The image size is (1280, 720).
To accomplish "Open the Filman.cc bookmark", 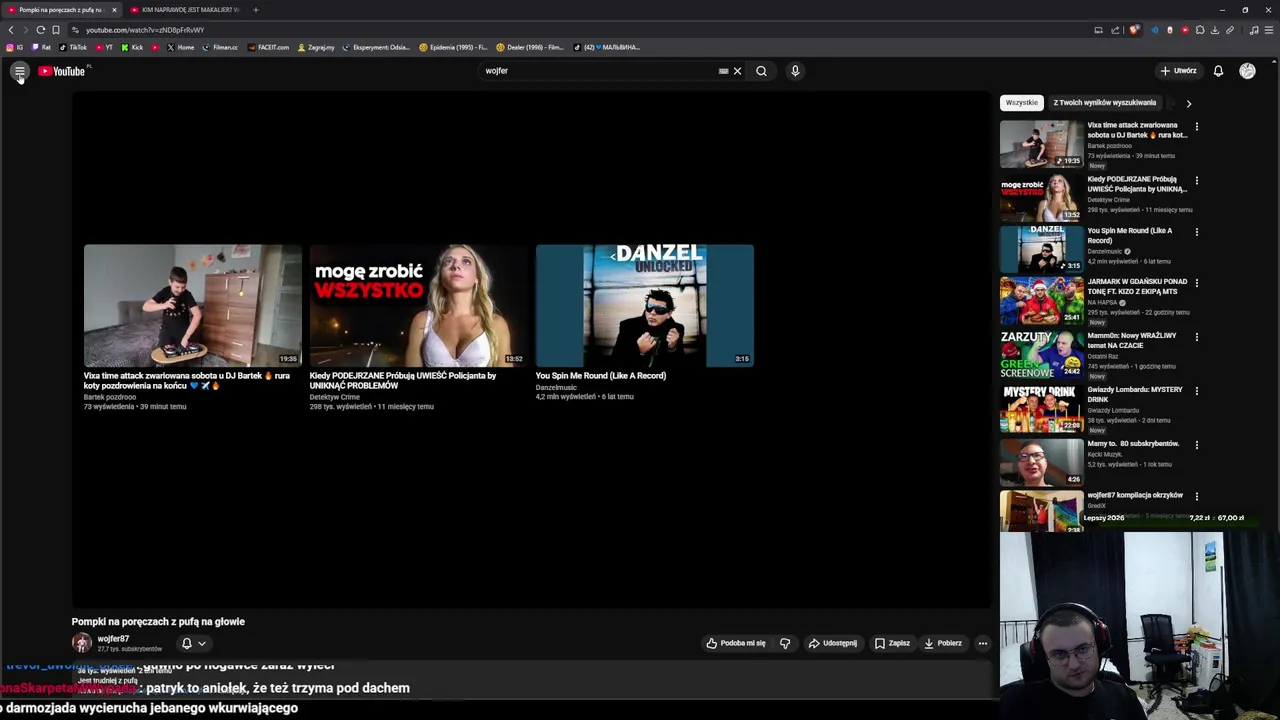I will coord(220,47).
